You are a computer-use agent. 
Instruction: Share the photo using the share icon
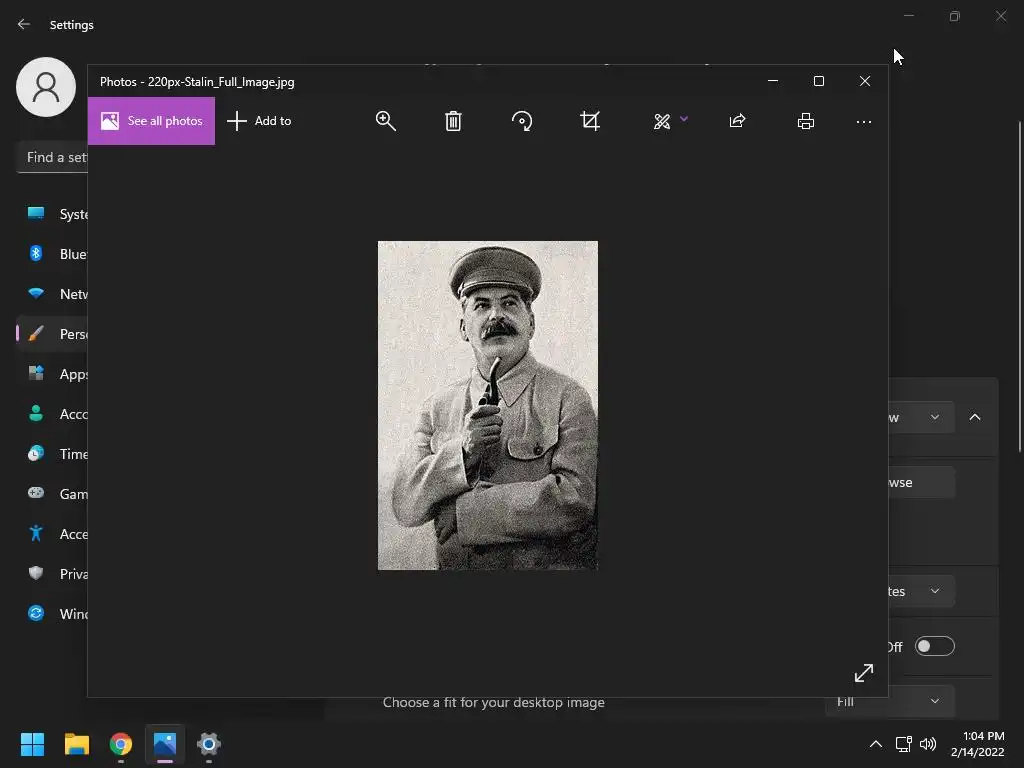click(x=737, y=121)
